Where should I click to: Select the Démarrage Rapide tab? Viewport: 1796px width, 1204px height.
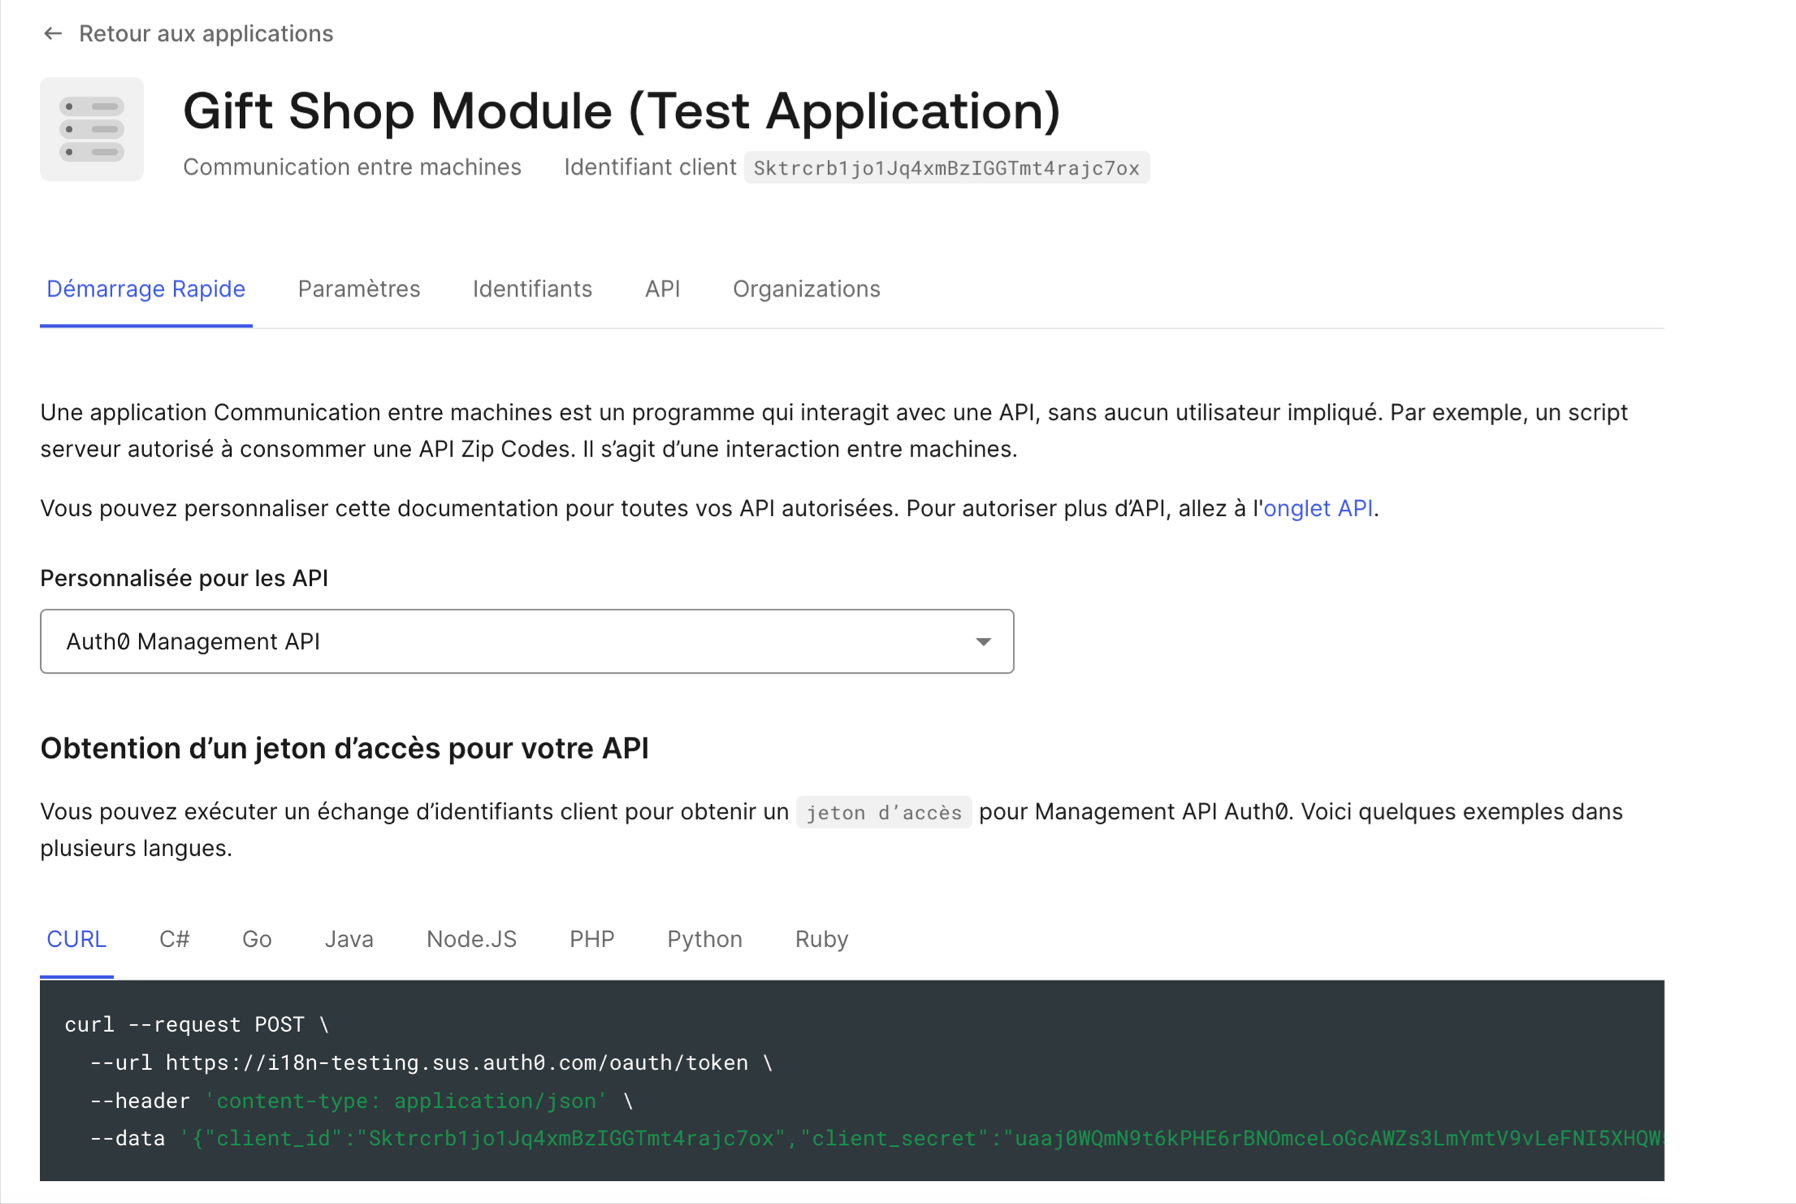pos(146,289)
